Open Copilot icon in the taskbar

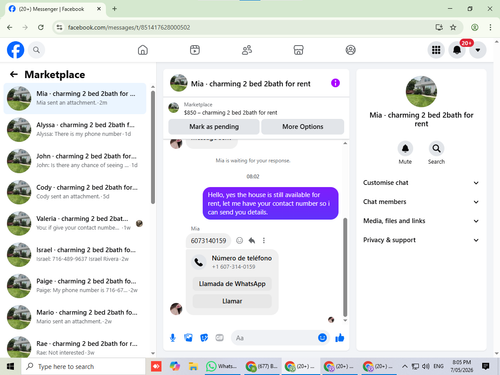174,366
